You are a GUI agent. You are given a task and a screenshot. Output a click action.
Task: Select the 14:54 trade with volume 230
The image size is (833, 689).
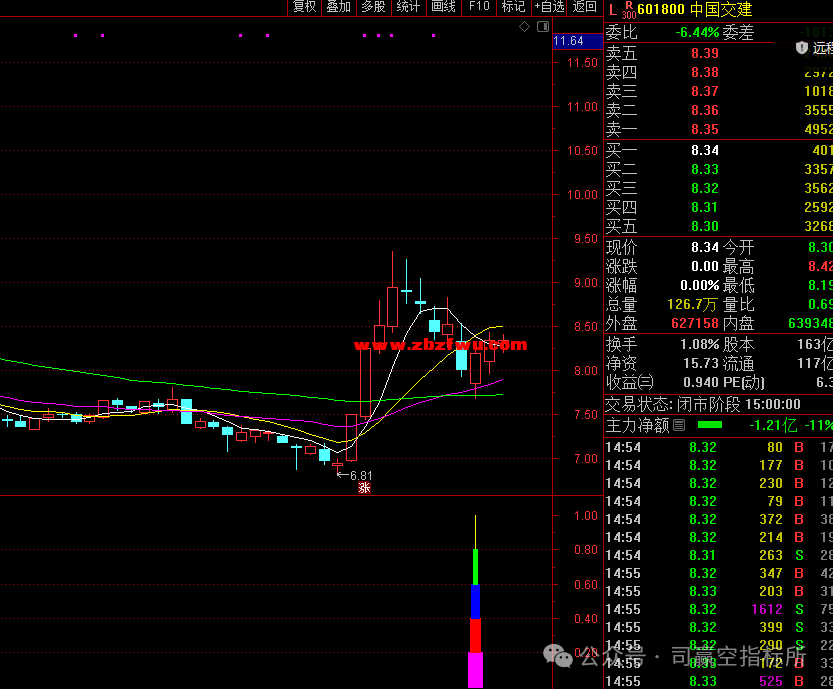pyautogui.click(x=719, y=484)
